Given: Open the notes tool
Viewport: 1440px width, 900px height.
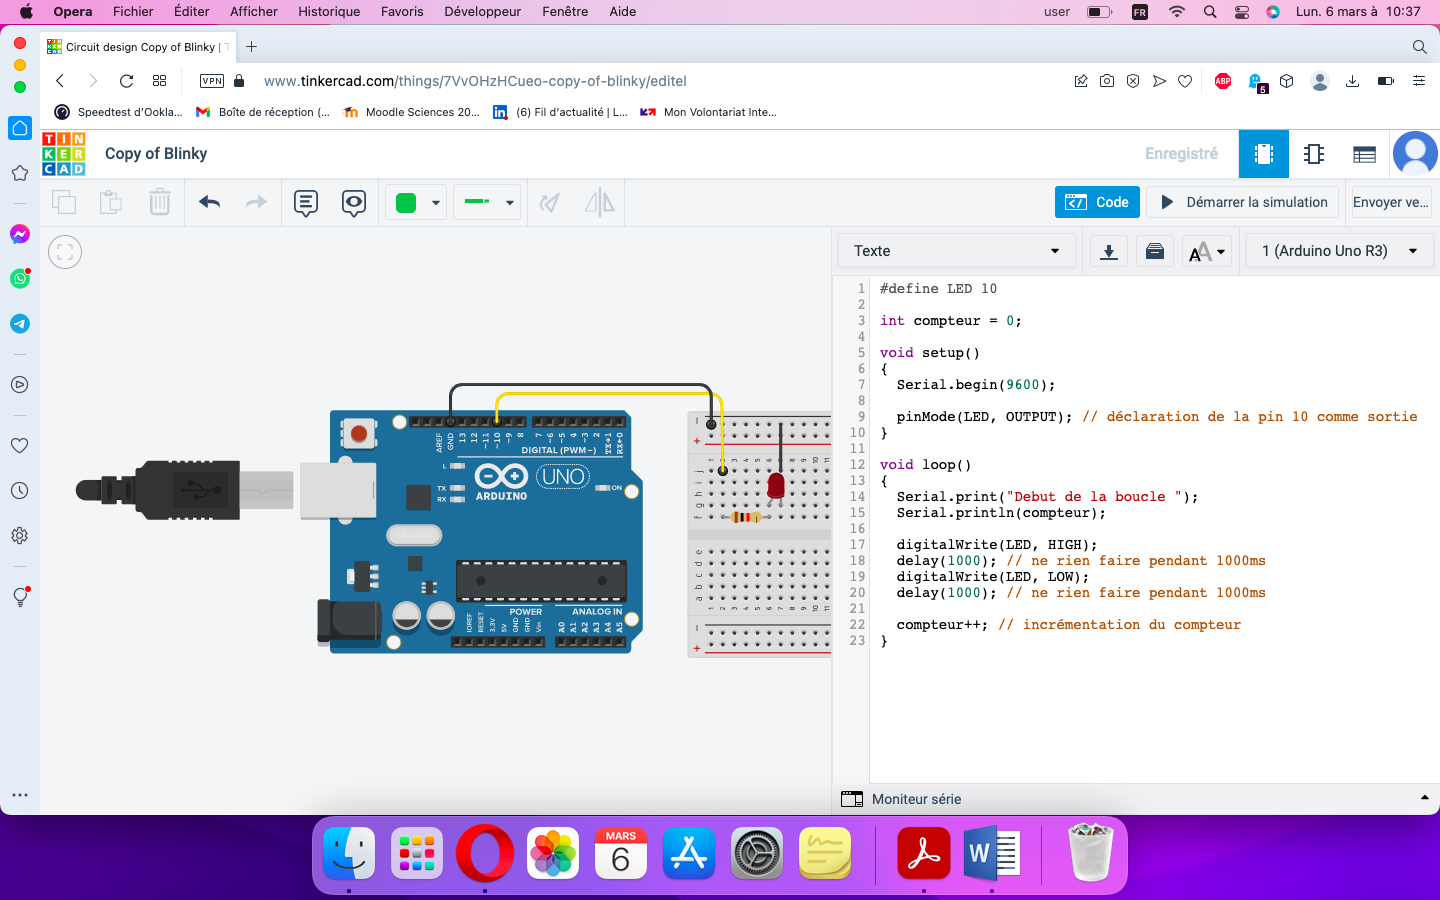Looking at the screenshot, I should point(306,203).
